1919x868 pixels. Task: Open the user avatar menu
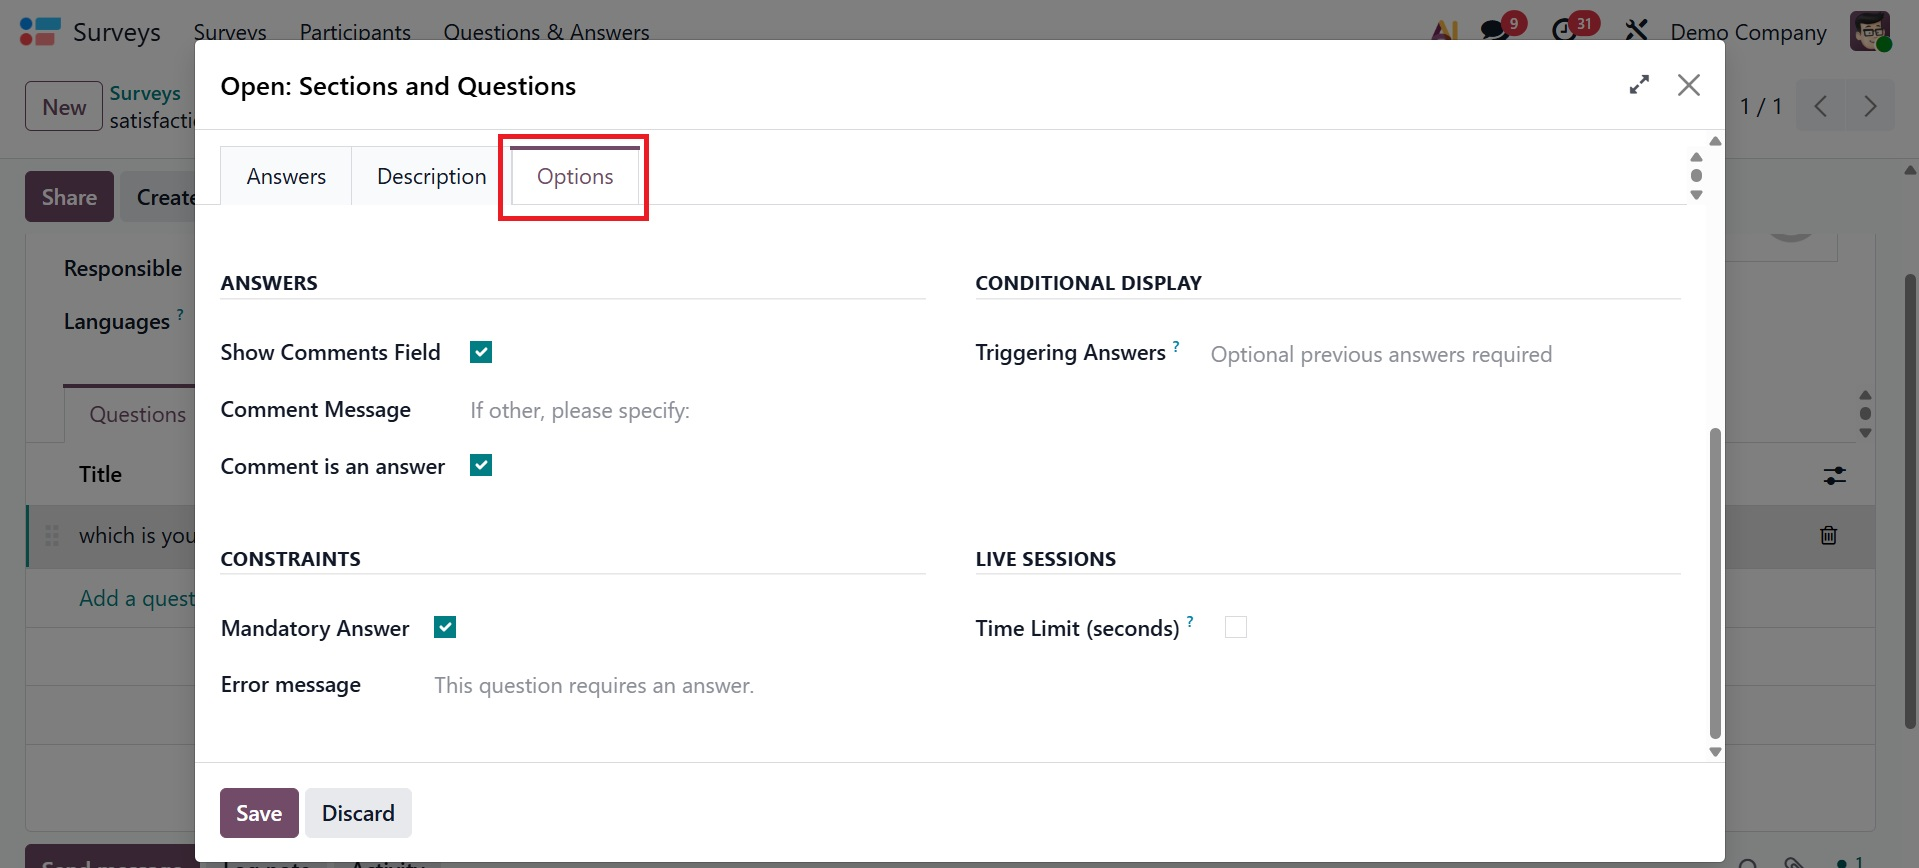click(1869, 31)
